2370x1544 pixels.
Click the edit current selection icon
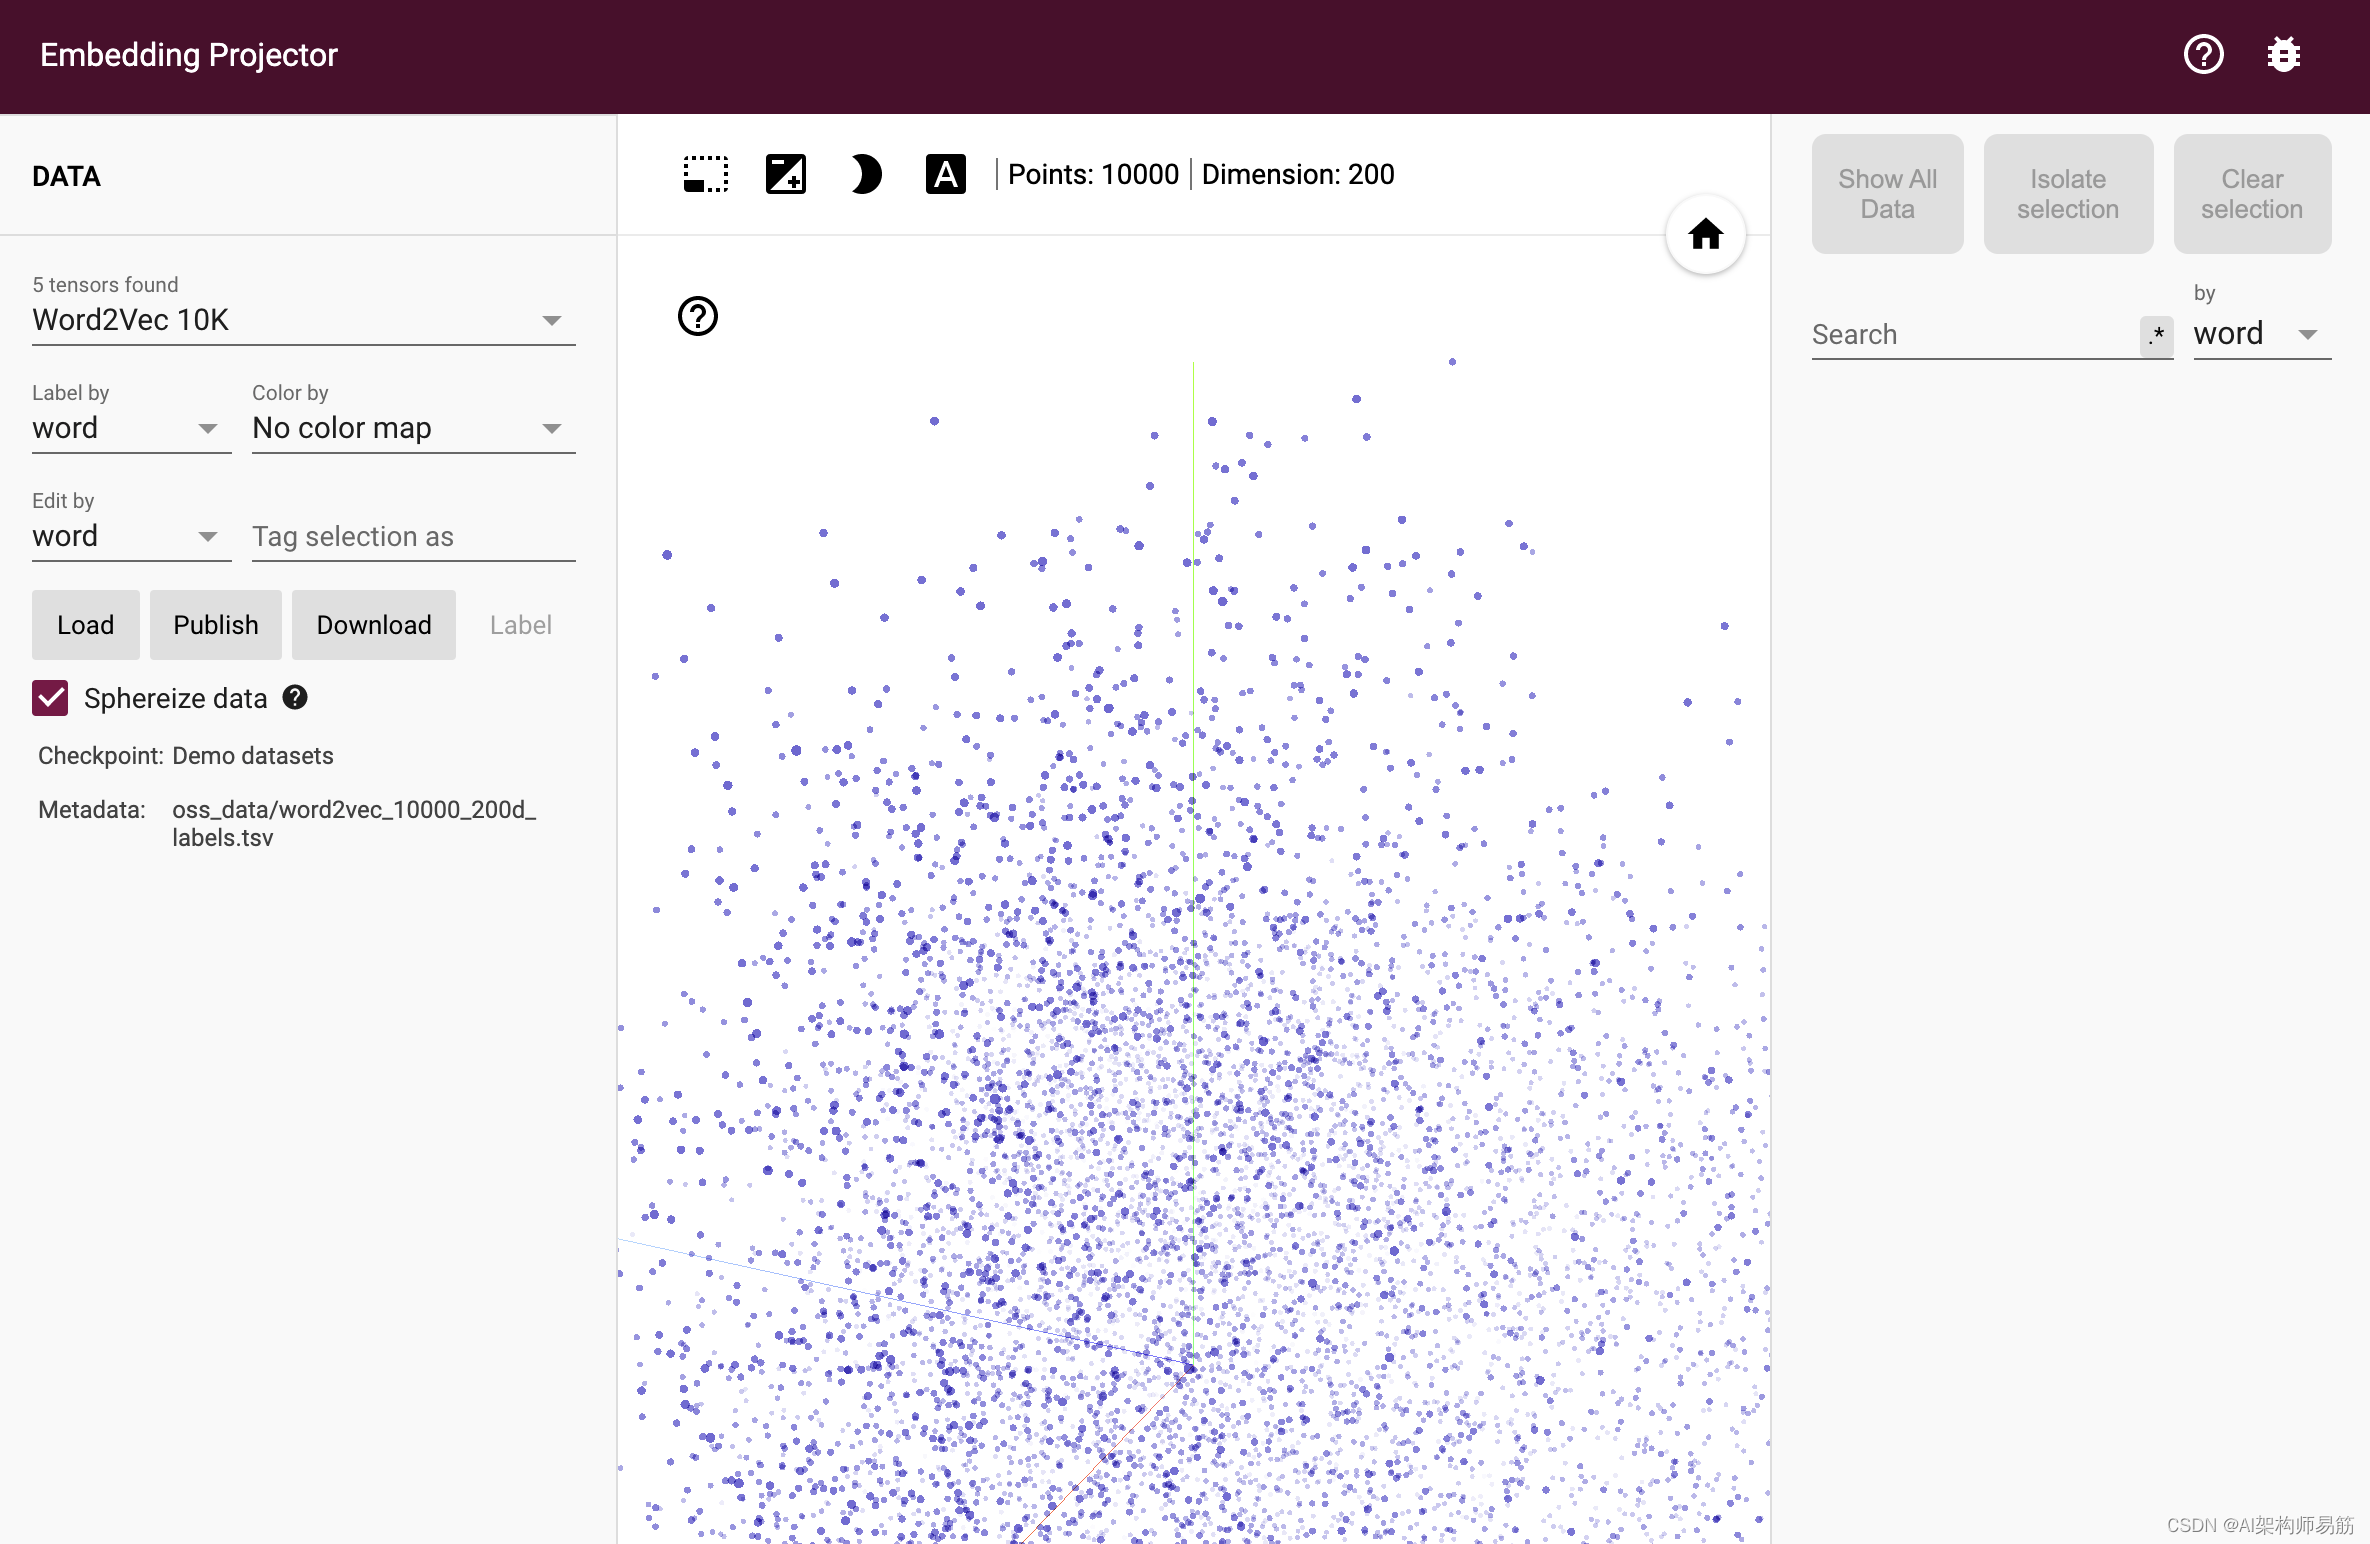point(786,174)
